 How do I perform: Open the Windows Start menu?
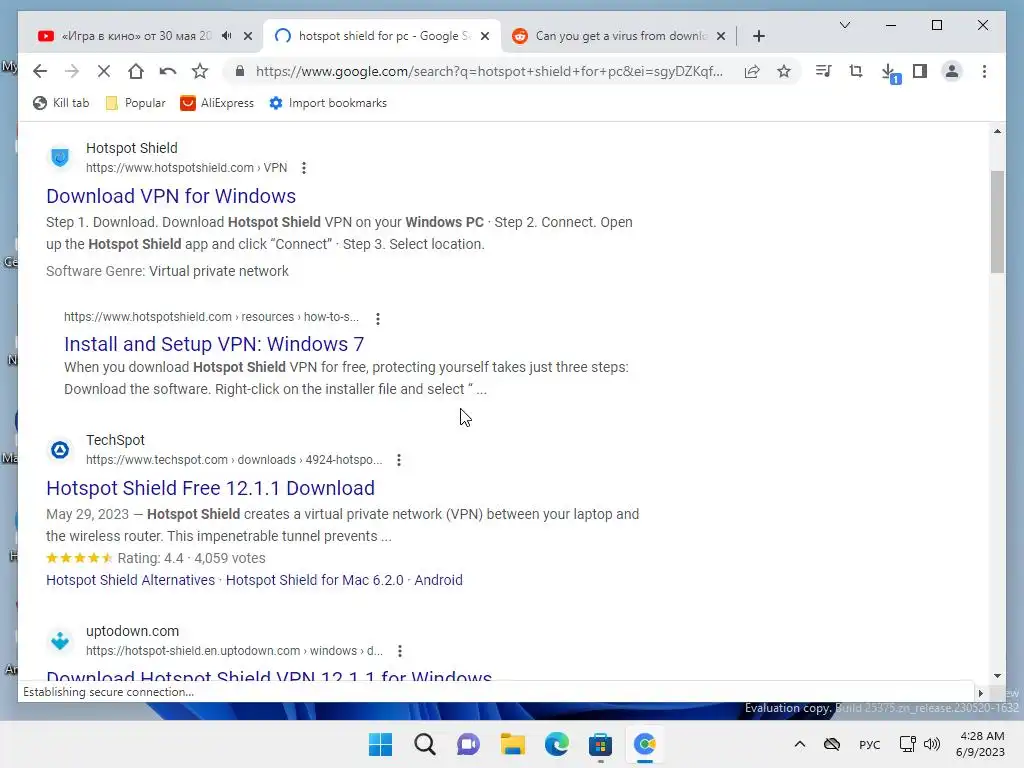pos(380,744)
